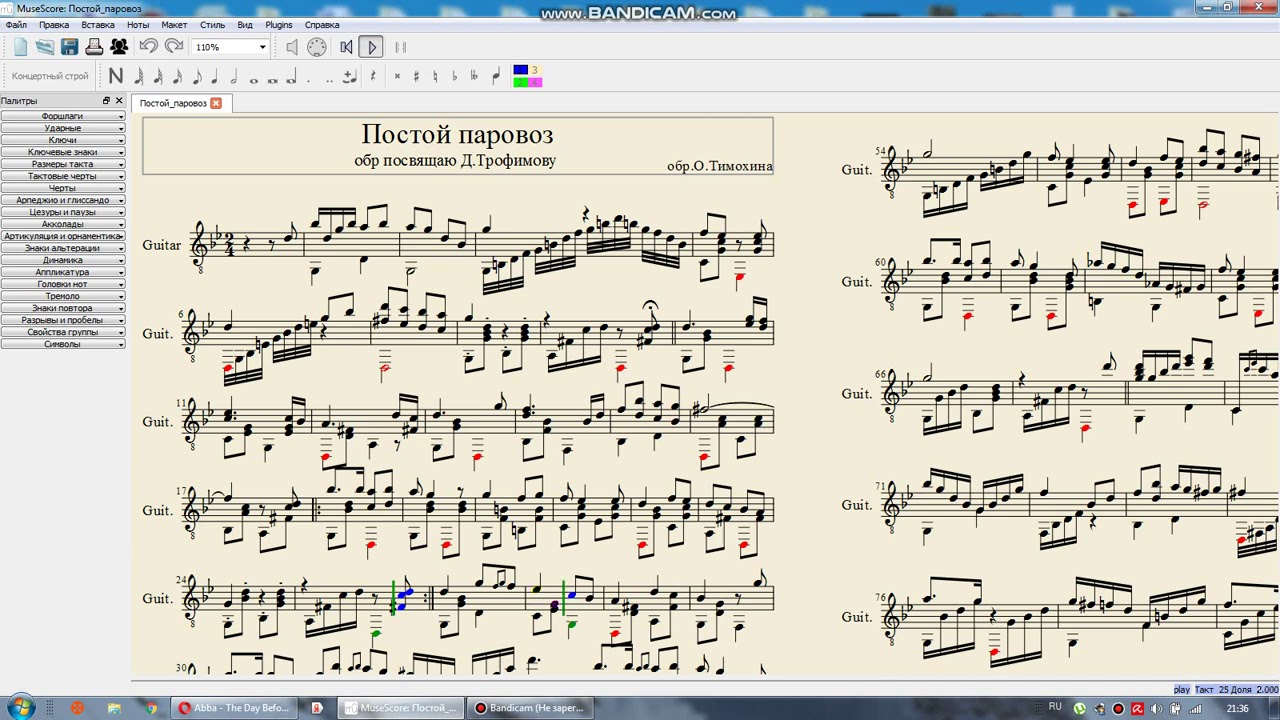Expand the Размеры такта palette
The height and width of the screenshot is (720, 1280).
tap(63, 164)
